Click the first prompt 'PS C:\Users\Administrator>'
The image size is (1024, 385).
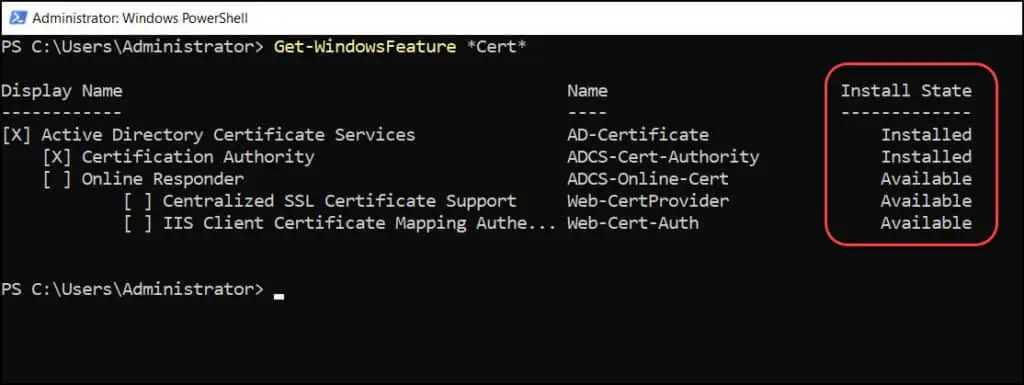click(x=132, y=48)
